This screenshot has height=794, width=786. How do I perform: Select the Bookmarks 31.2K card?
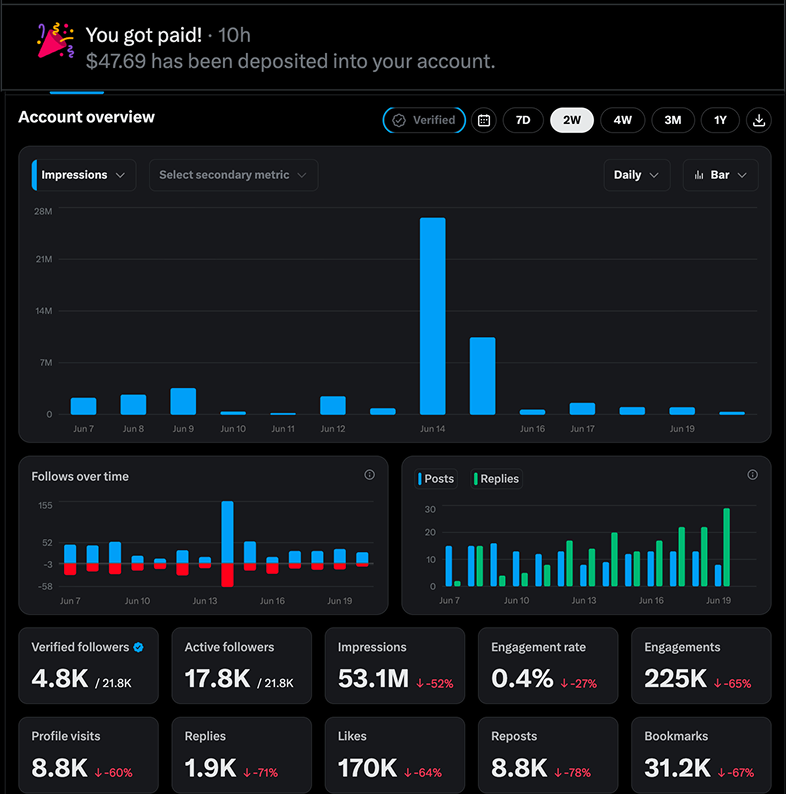[x=701, y=755]
